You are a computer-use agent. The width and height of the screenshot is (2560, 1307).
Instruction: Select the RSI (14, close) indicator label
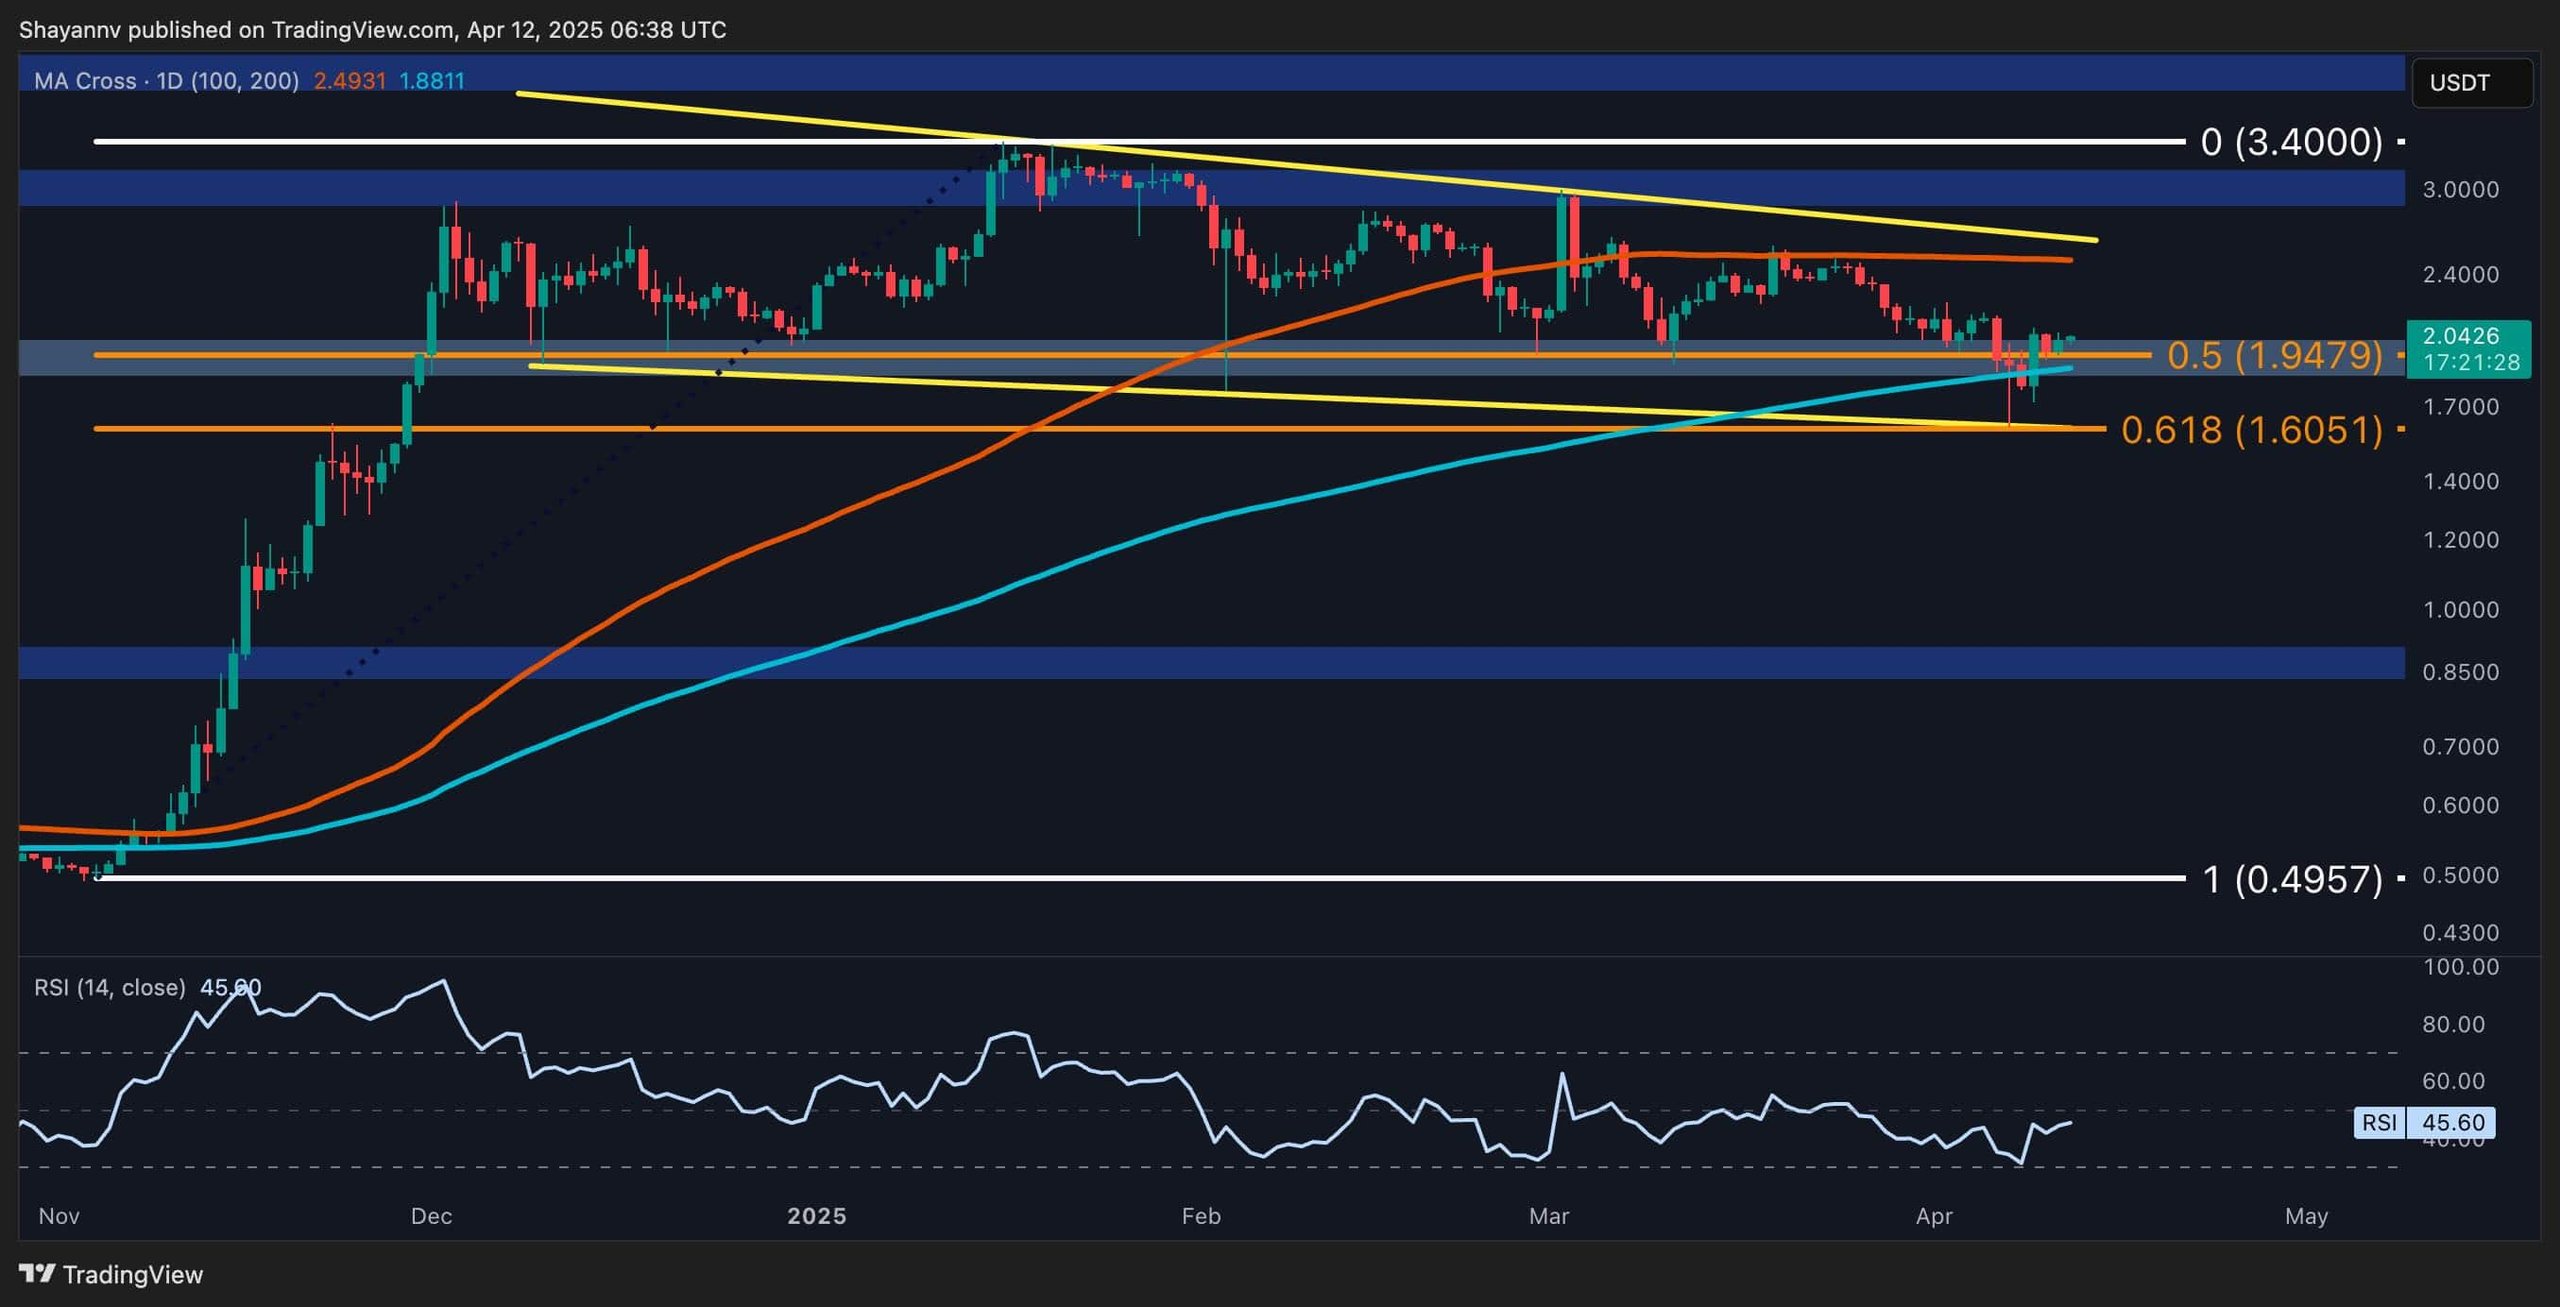pos(110,986)
